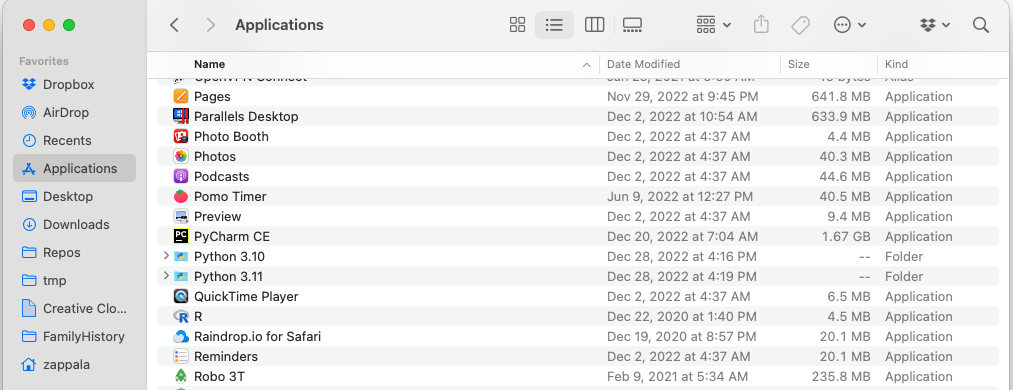Expand the Python 3.10 folder
The image size is (1013, 390).
click(x=166, y=256)
